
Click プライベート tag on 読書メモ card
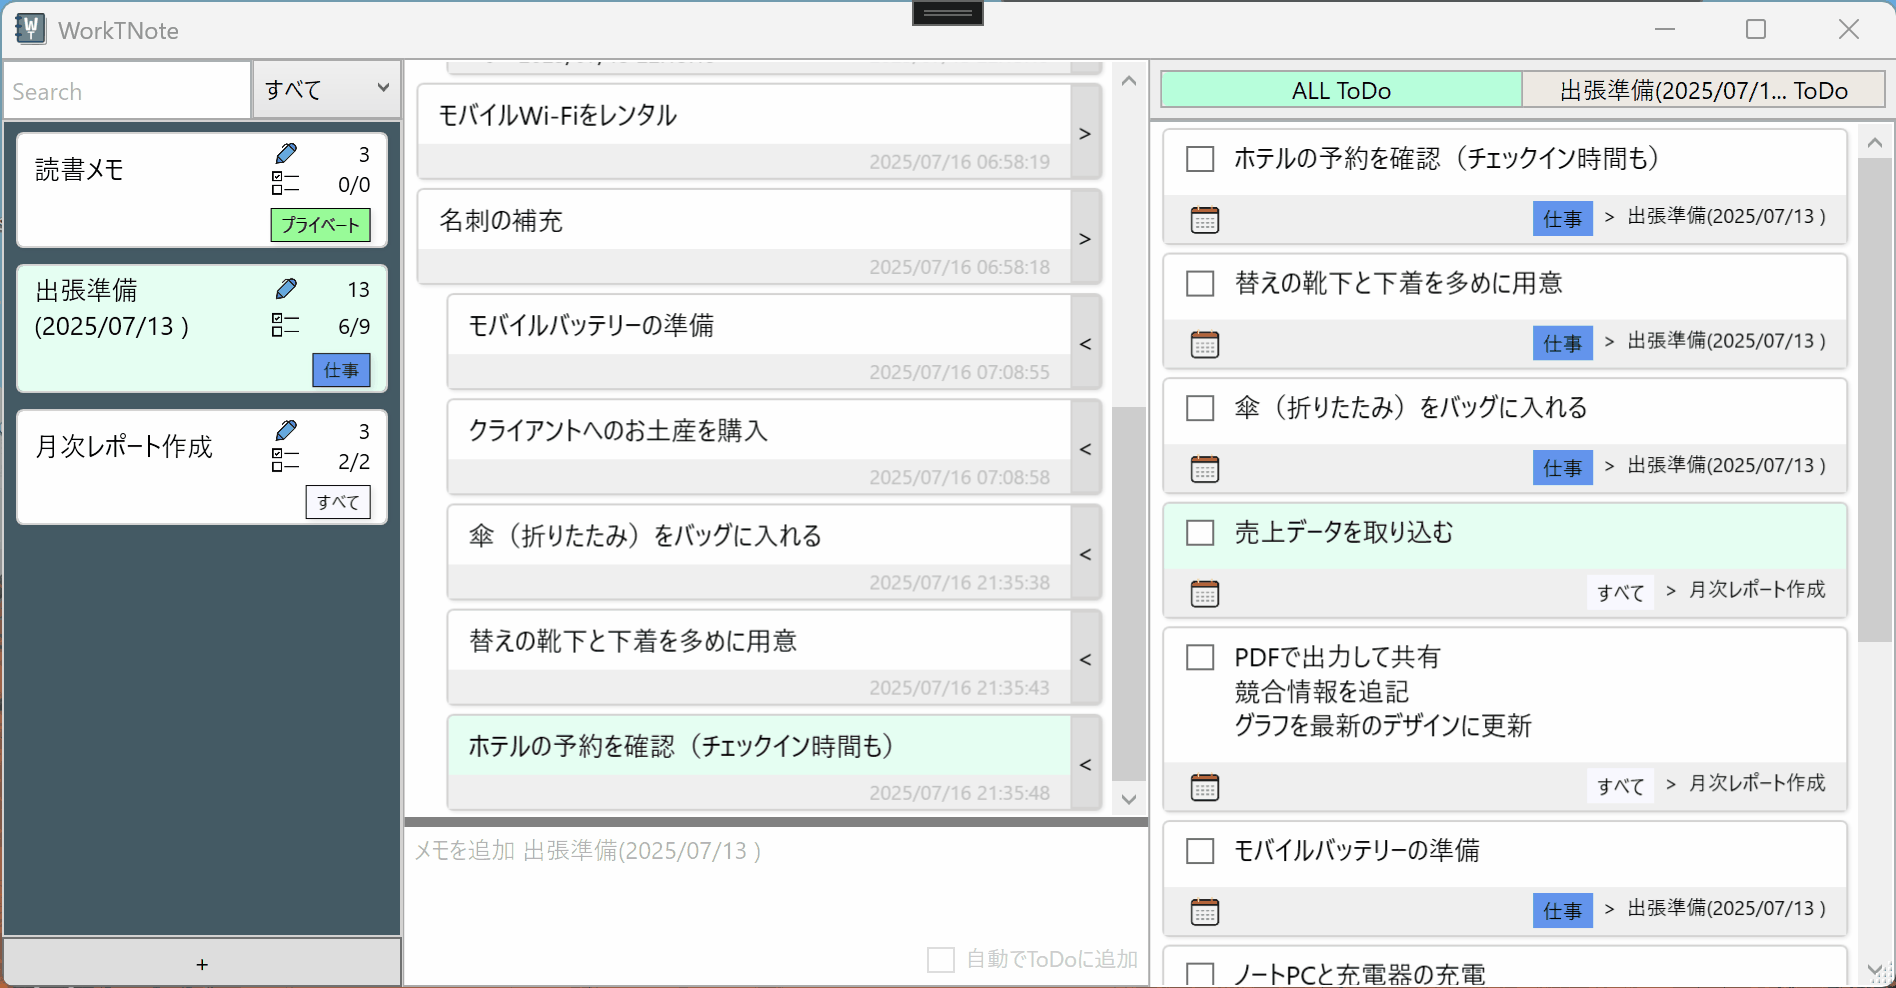point(320,225)
